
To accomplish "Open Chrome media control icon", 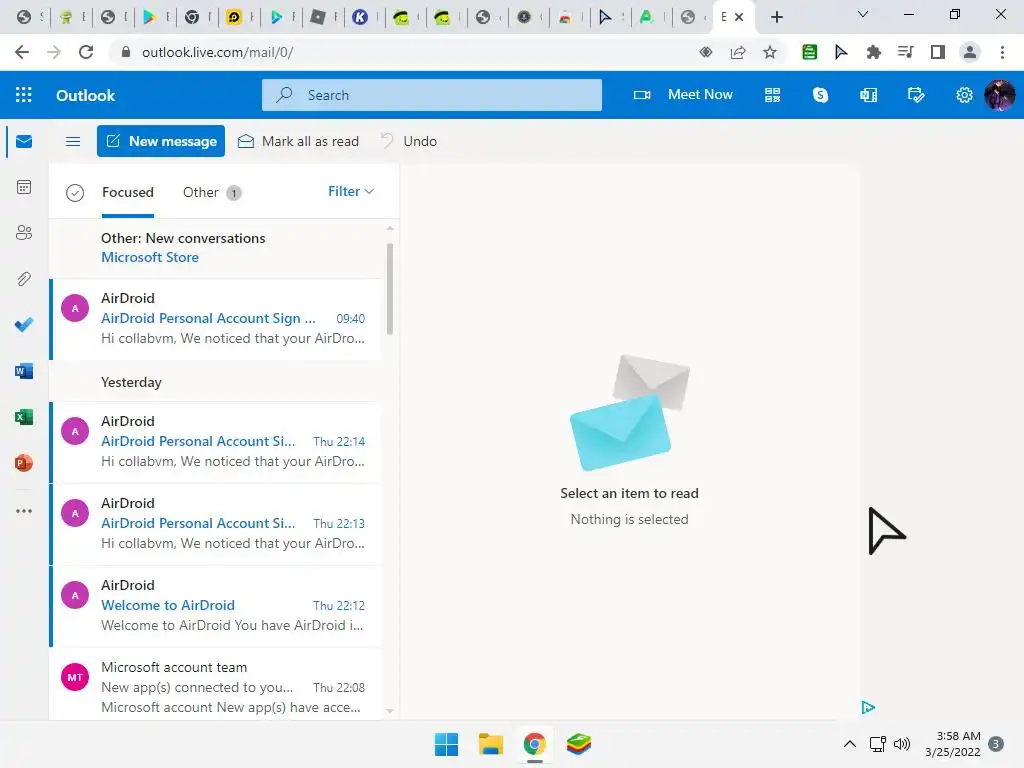I will (x=905, y=52).
